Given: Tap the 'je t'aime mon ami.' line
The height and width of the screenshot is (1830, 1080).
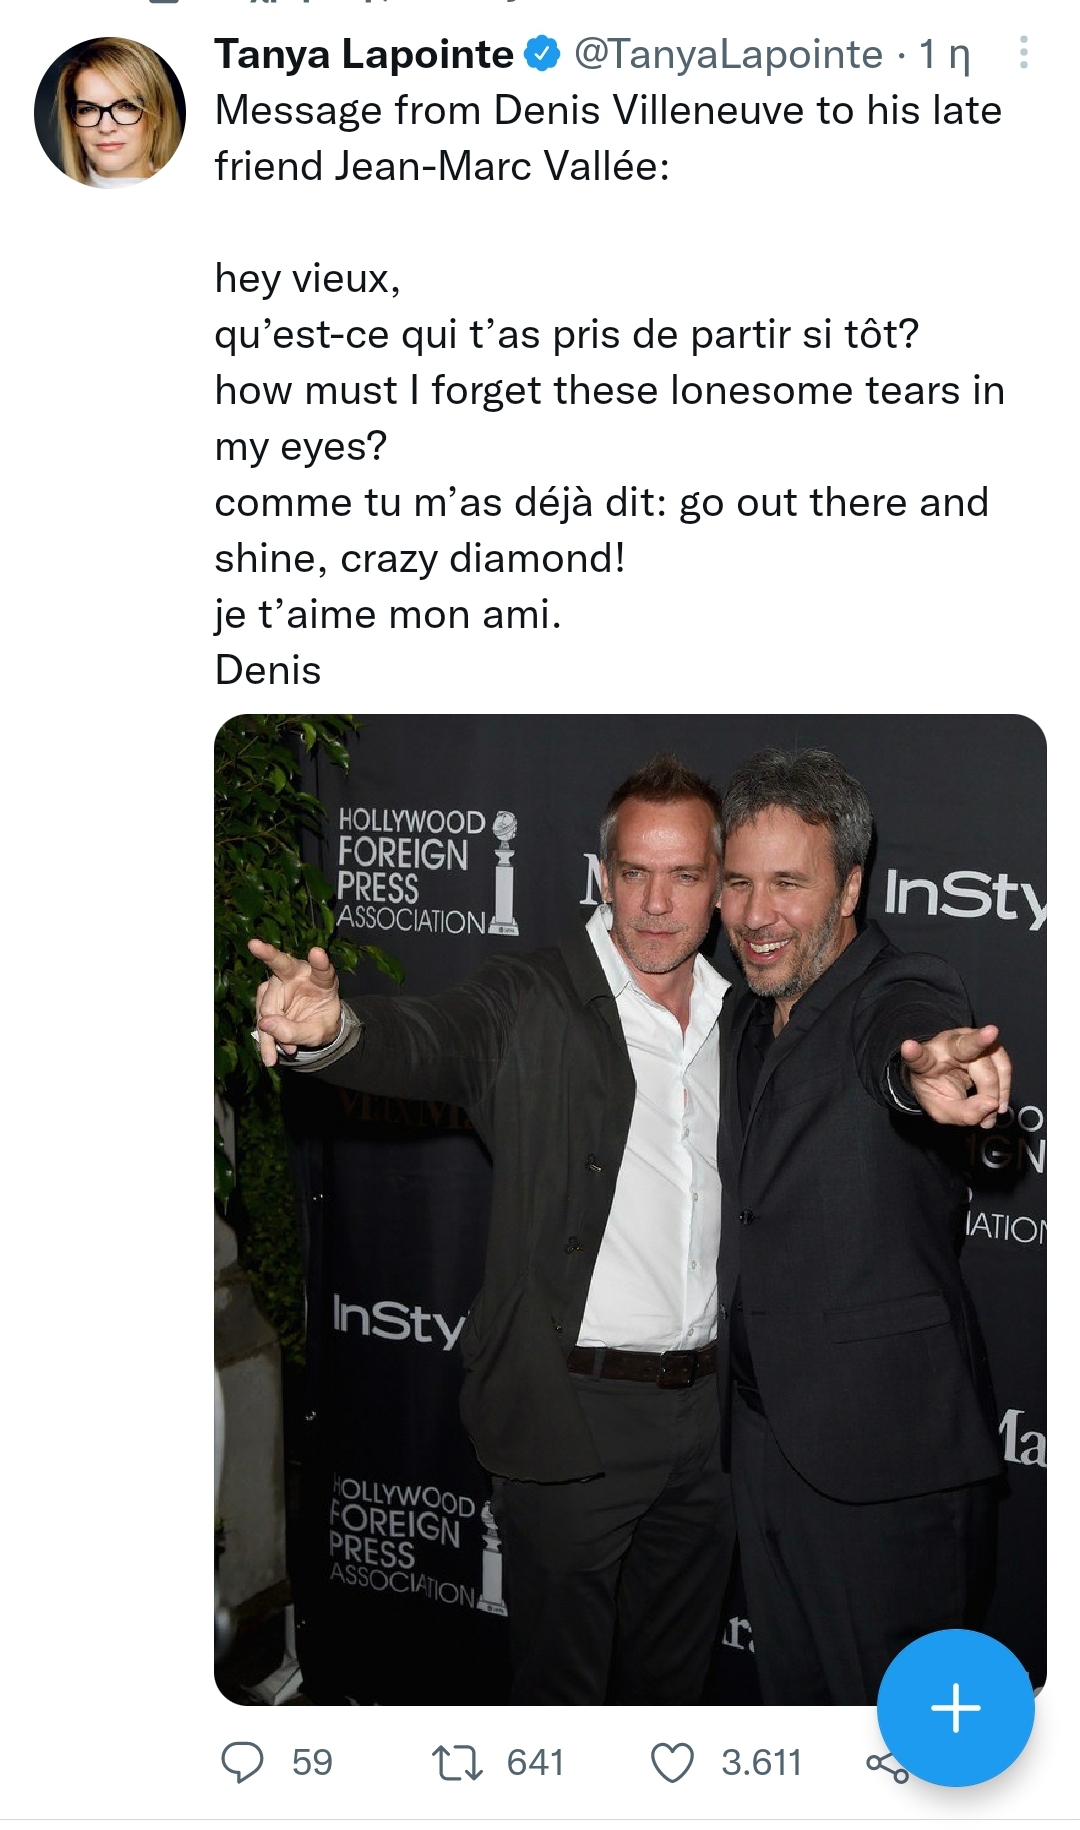Looking at the screenshot, I should click(388, 614).
